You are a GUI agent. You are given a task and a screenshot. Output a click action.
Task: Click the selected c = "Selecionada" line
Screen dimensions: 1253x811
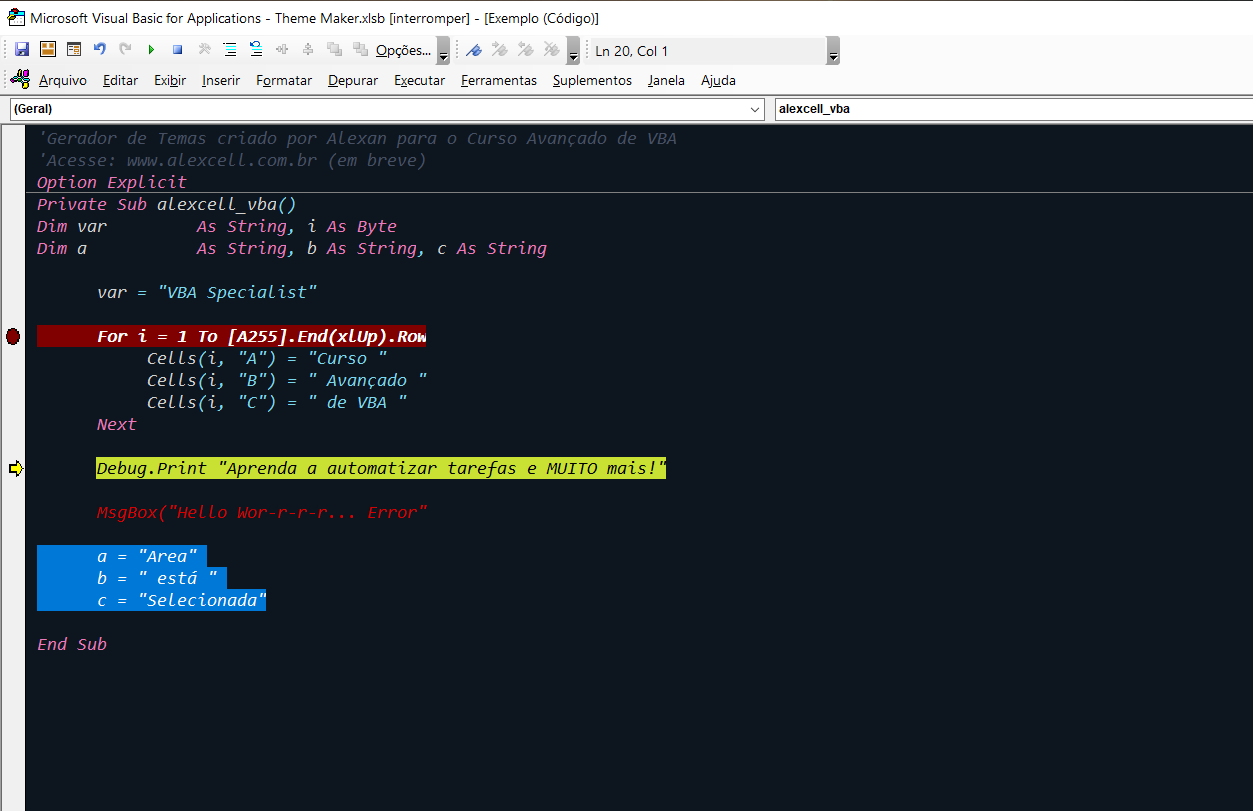(x=152, y=600)
